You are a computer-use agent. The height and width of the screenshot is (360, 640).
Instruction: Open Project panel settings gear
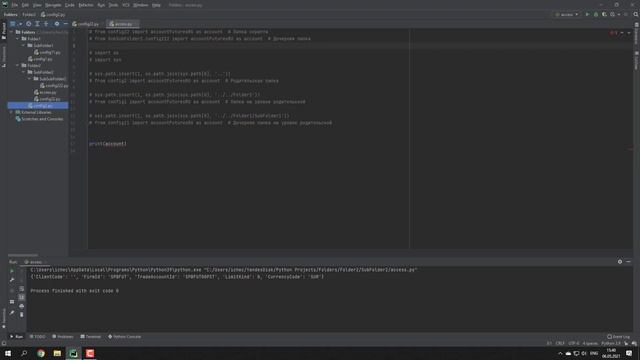[x=57, y=24]
